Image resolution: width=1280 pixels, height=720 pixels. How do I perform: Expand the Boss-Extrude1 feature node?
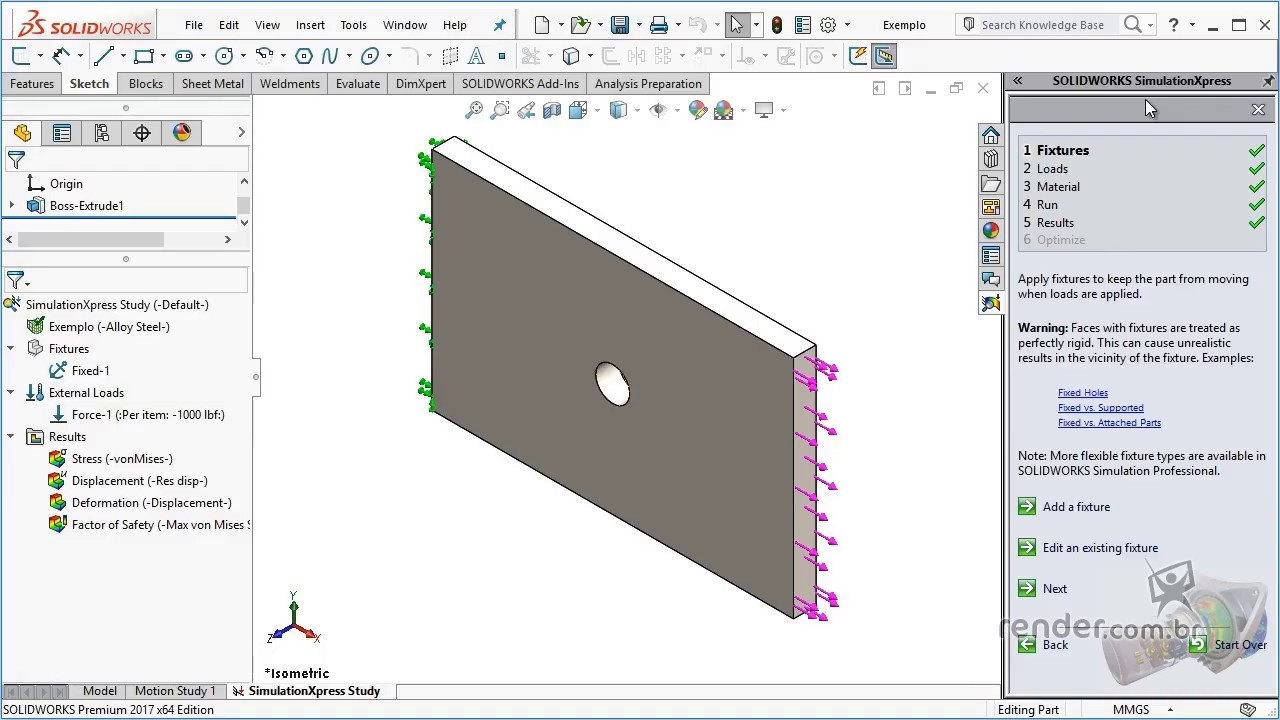pyautogui.click(x=12, y=205)
